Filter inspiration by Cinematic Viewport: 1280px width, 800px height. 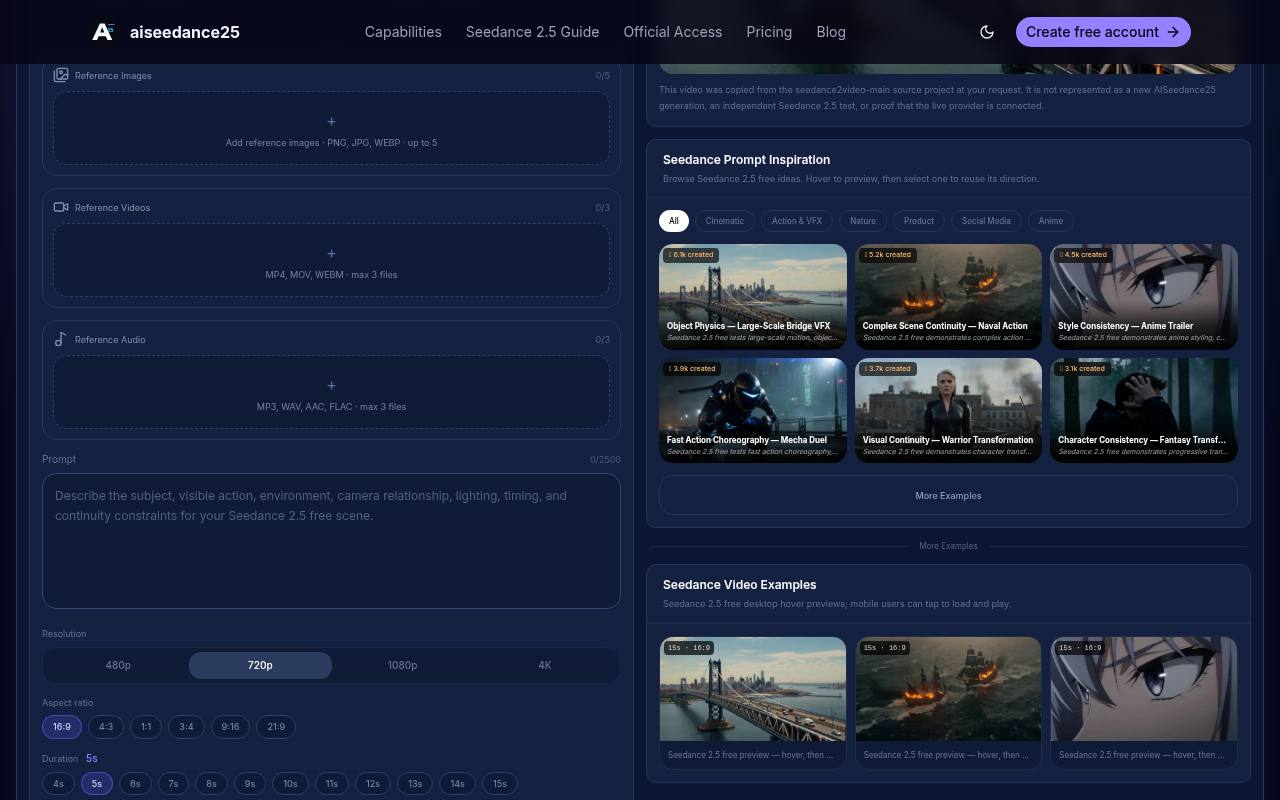pos(725,221)
